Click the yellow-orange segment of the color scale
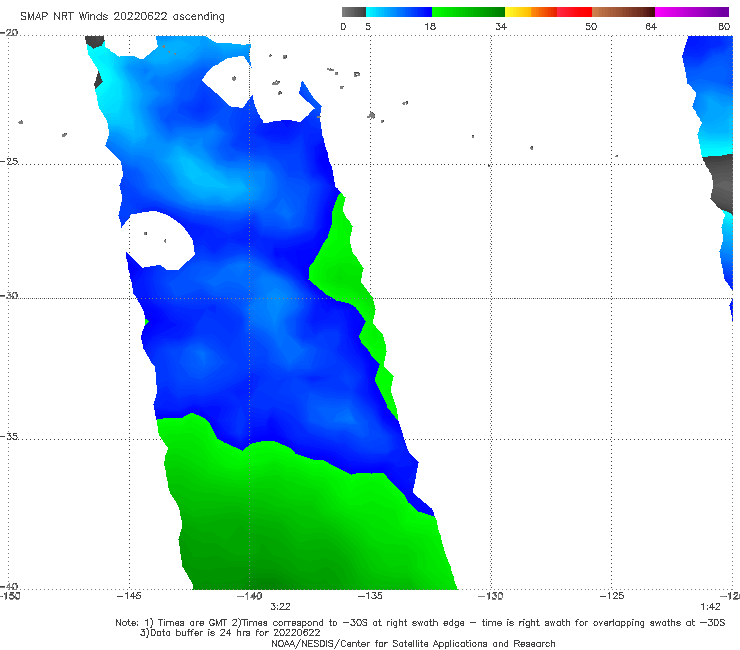Viewport: 740px width, 650px height. [x=531, y=12]
